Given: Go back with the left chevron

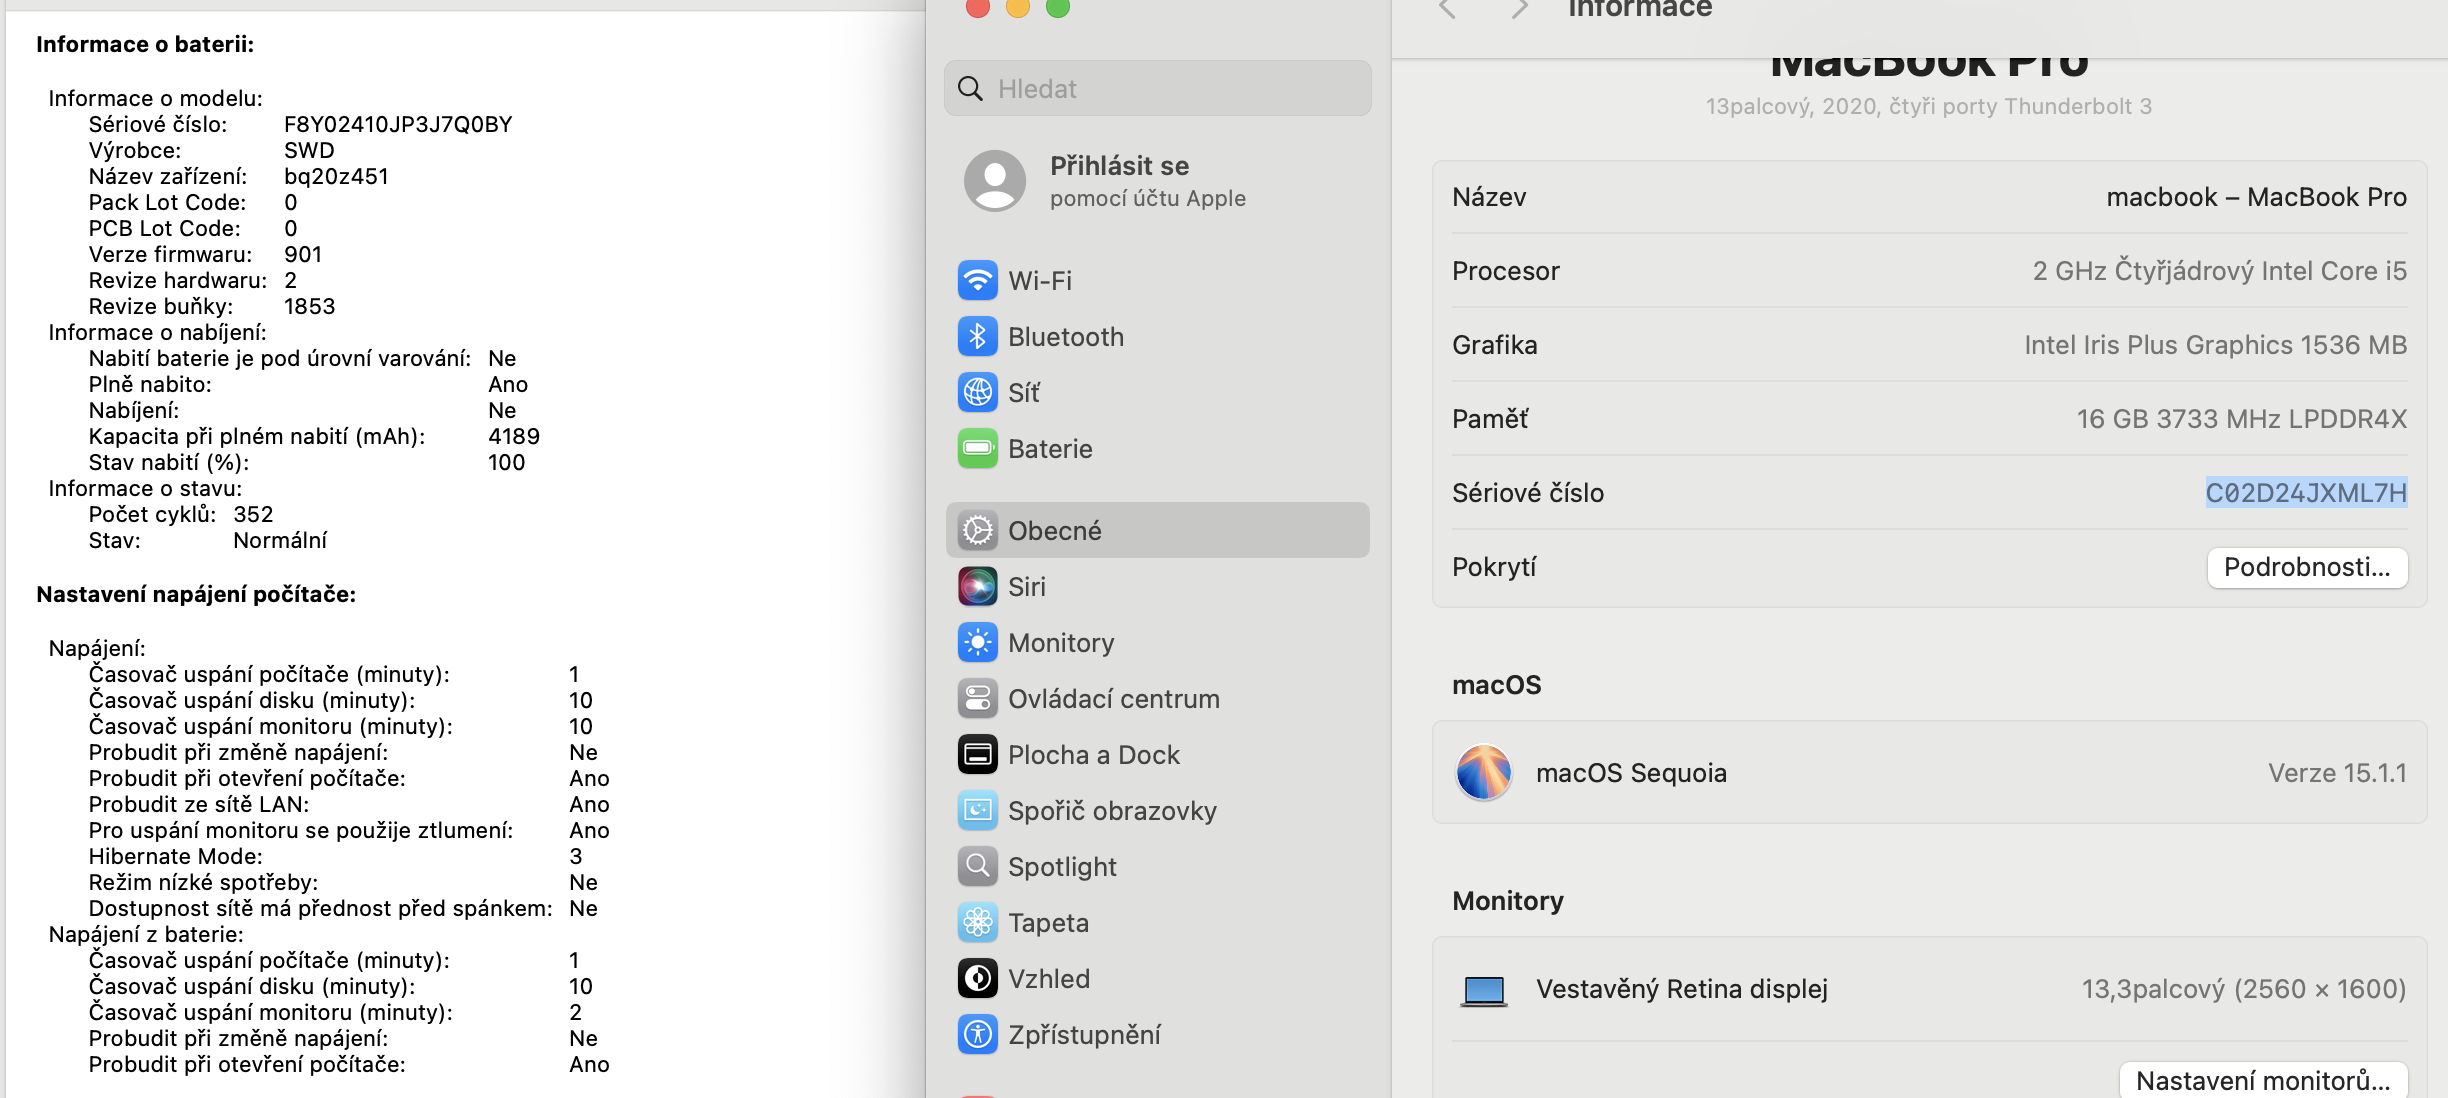Looking at the screenshot, I should pos(1446,10).
